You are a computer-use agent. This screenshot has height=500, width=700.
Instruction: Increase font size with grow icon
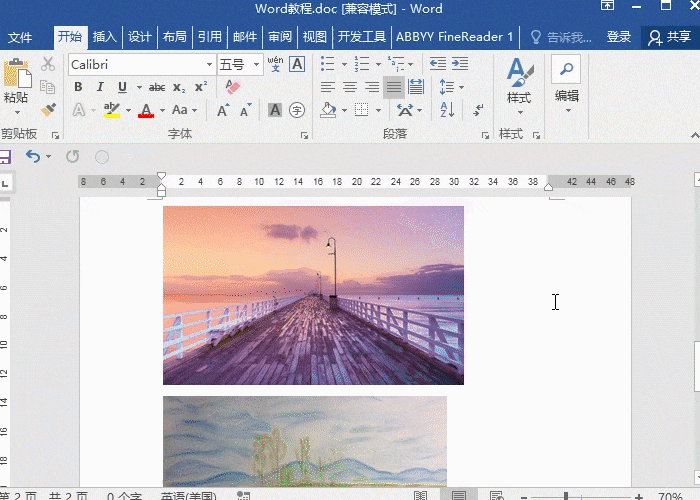tap(223, 110)
